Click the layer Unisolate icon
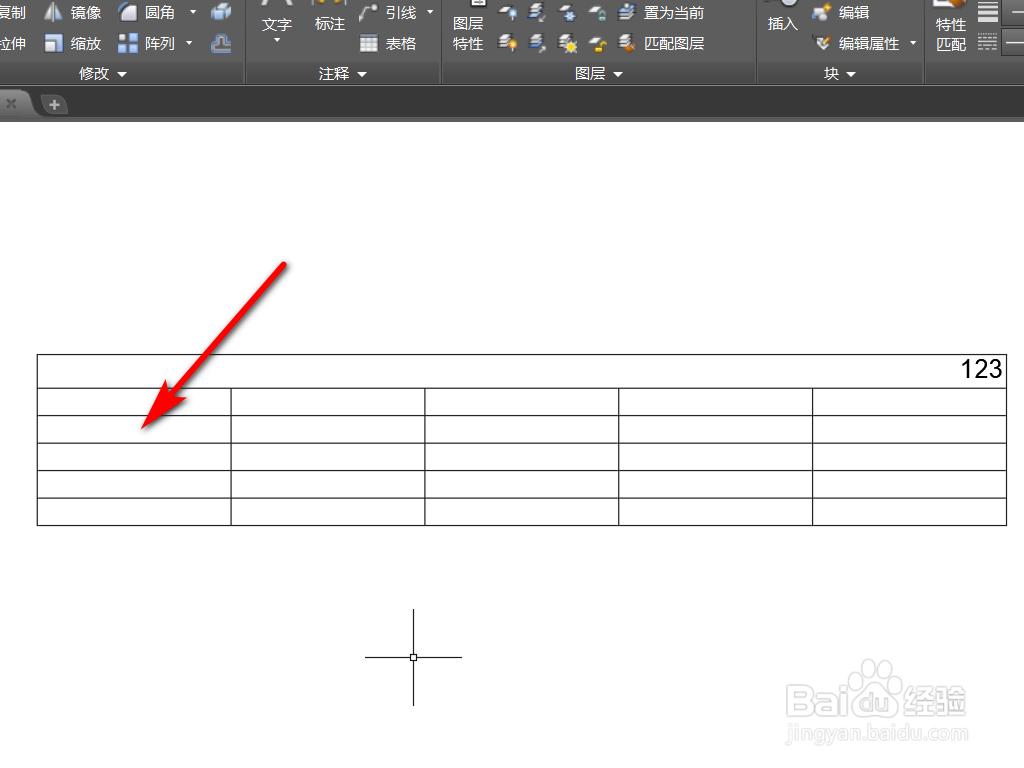 (537, 44)
